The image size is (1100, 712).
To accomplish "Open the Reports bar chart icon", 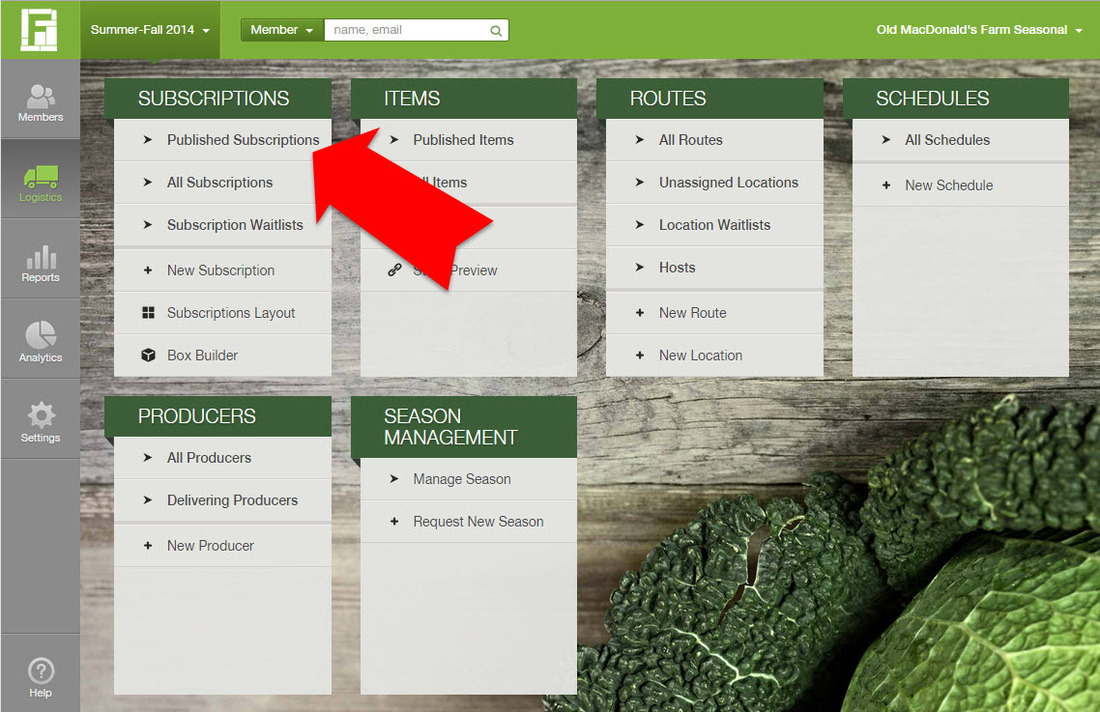I will 41,257.
